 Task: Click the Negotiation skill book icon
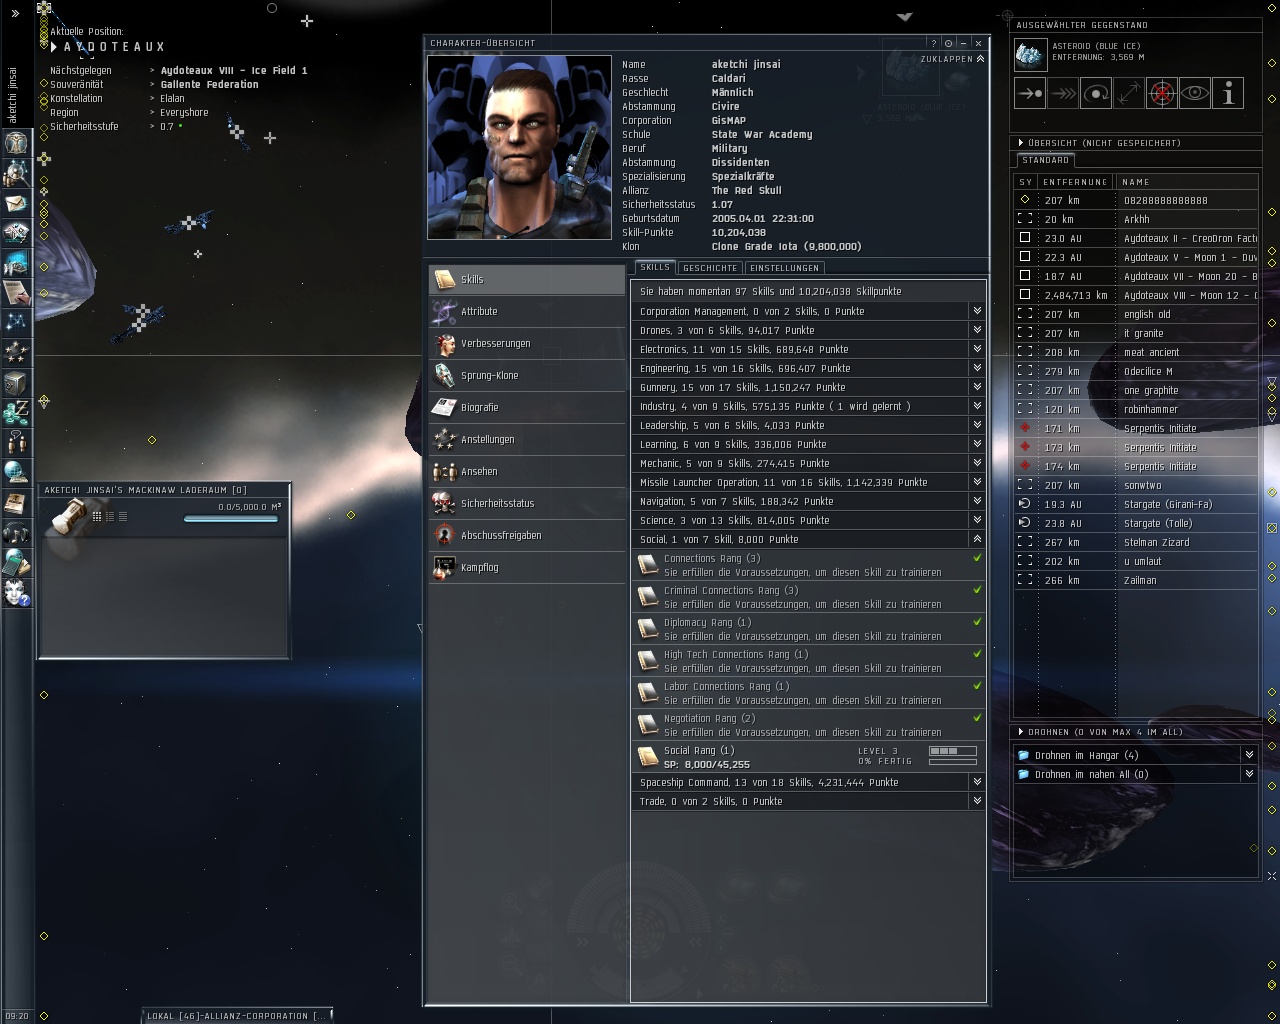[647, 725]
